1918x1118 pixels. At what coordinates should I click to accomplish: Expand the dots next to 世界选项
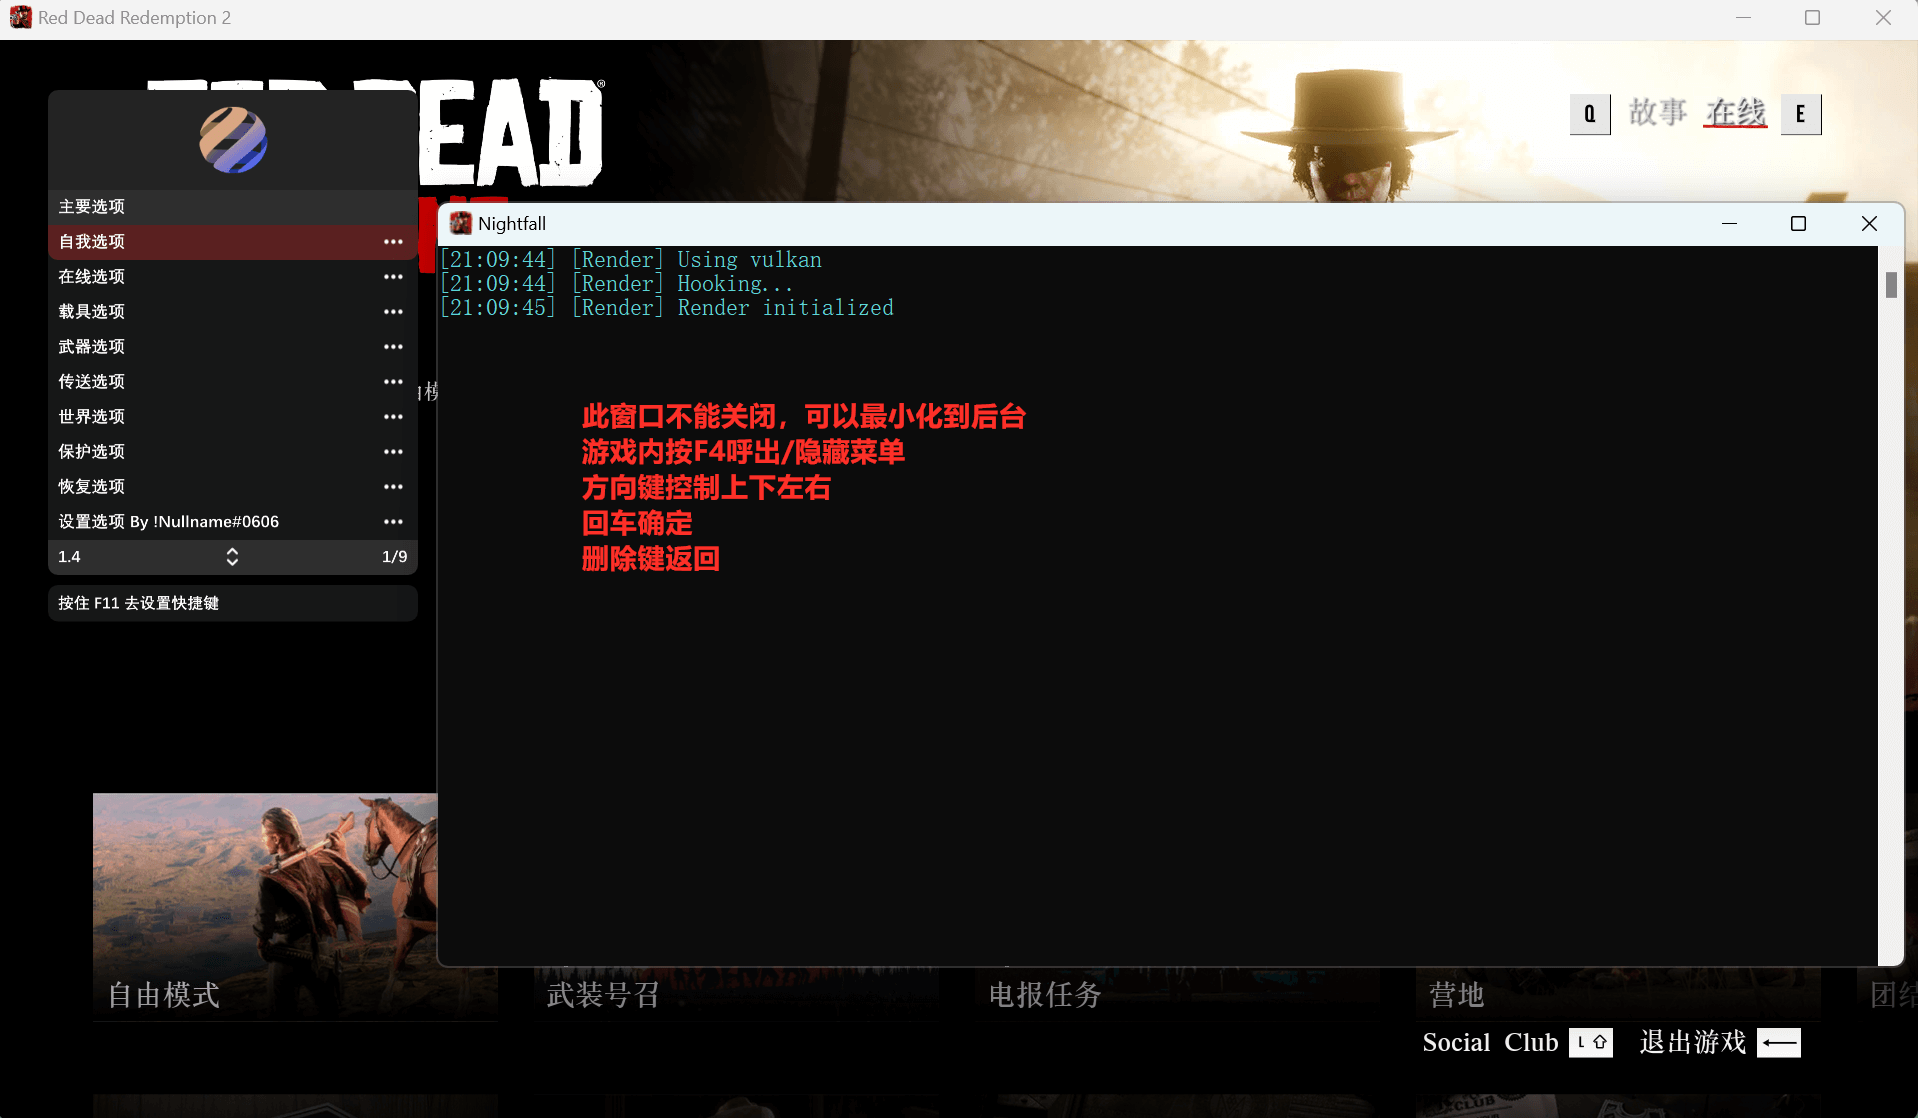393,417
